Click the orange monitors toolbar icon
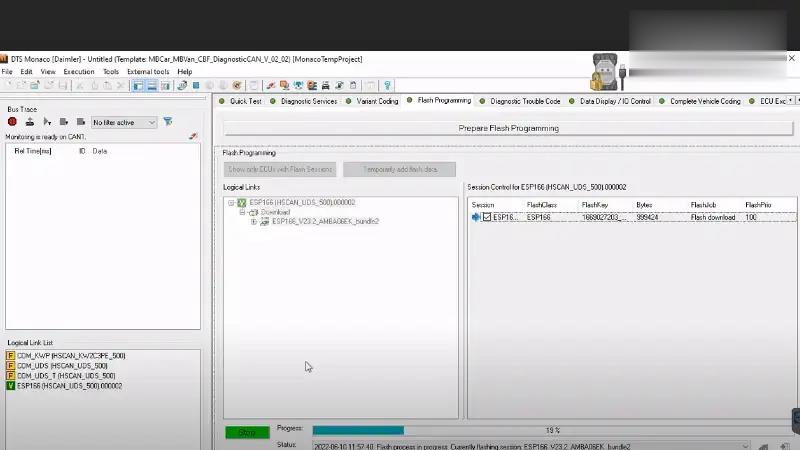The width and height of the screenshot is (800, 450). coord(285,85)
